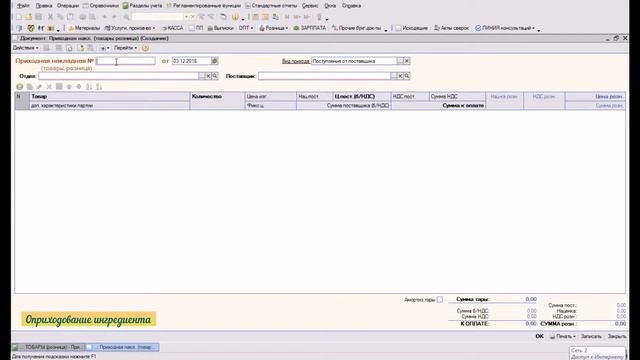Click the Материалы toolbar button
The image size is (640, 360).
click(84, 28)
